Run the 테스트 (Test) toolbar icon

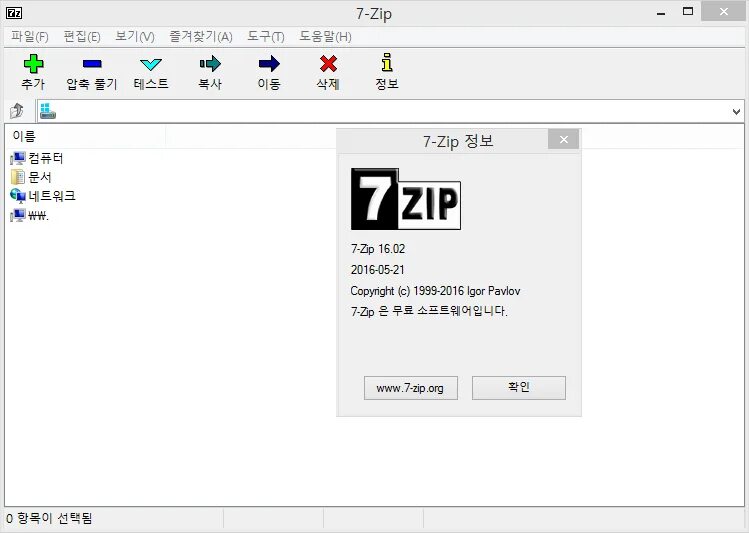coord(151,64)
